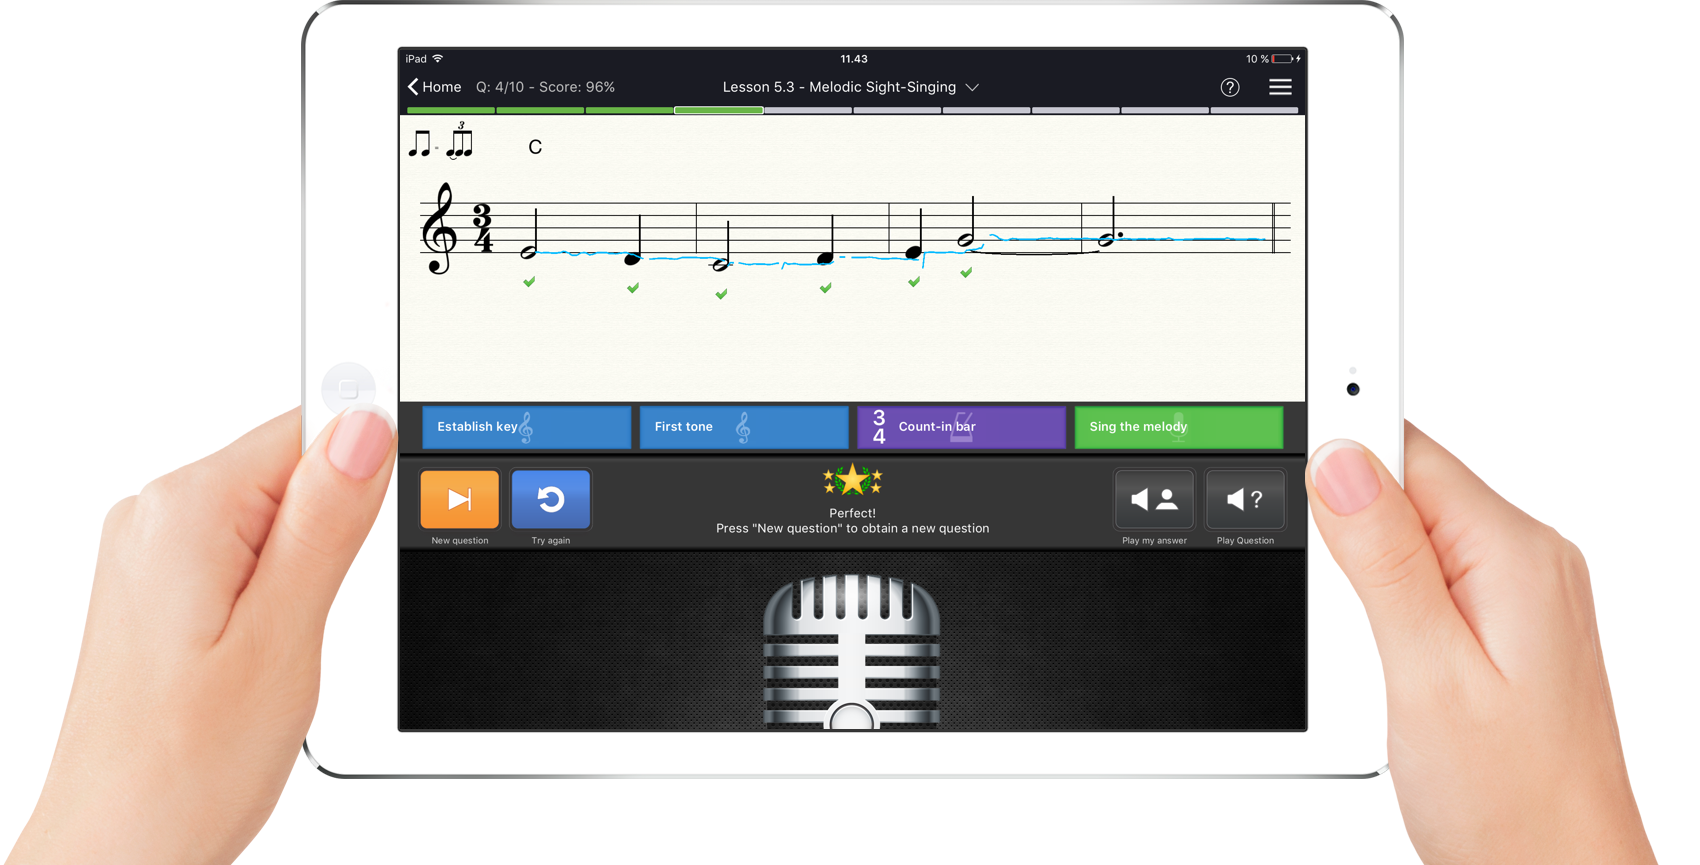Expand the lesson title dropdown chevron
Image resolution: width=1700 pixels, height=865 pixels.
972,87
